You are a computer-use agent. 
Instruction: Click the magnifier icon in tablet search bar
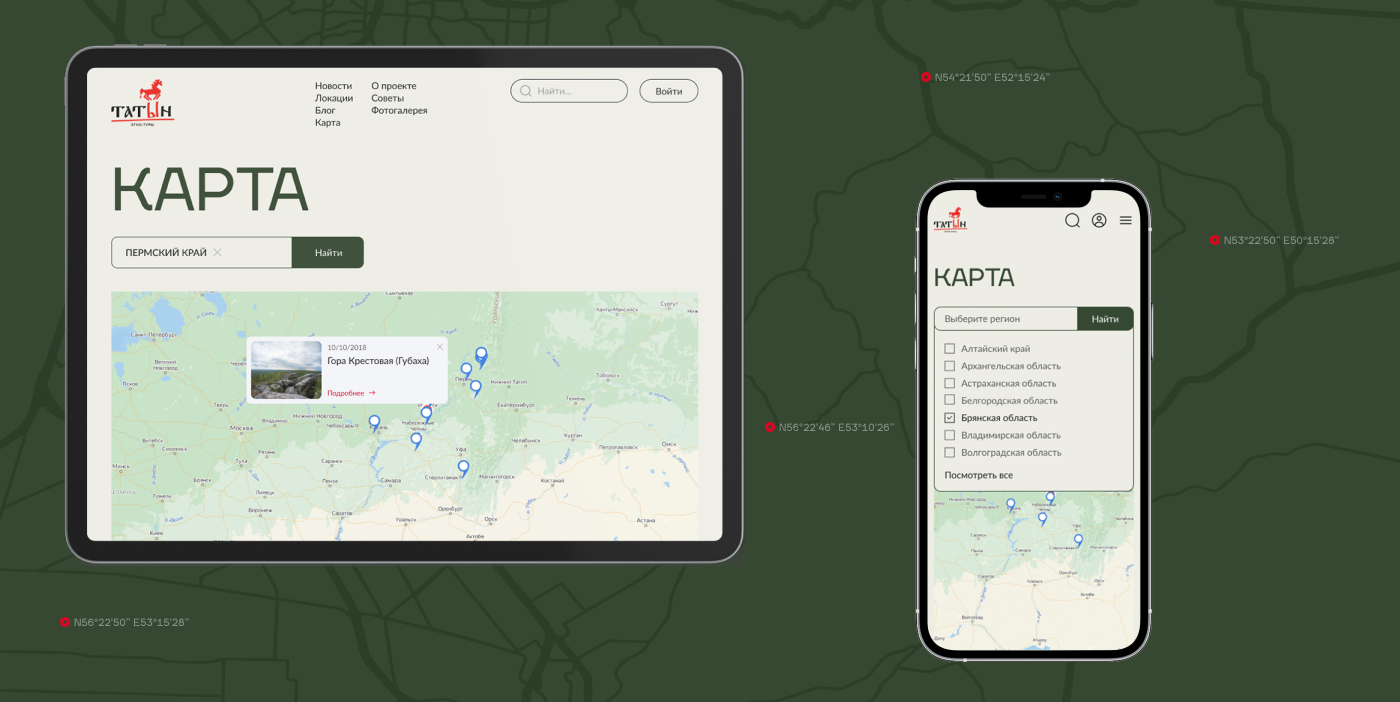click(526, 91)
